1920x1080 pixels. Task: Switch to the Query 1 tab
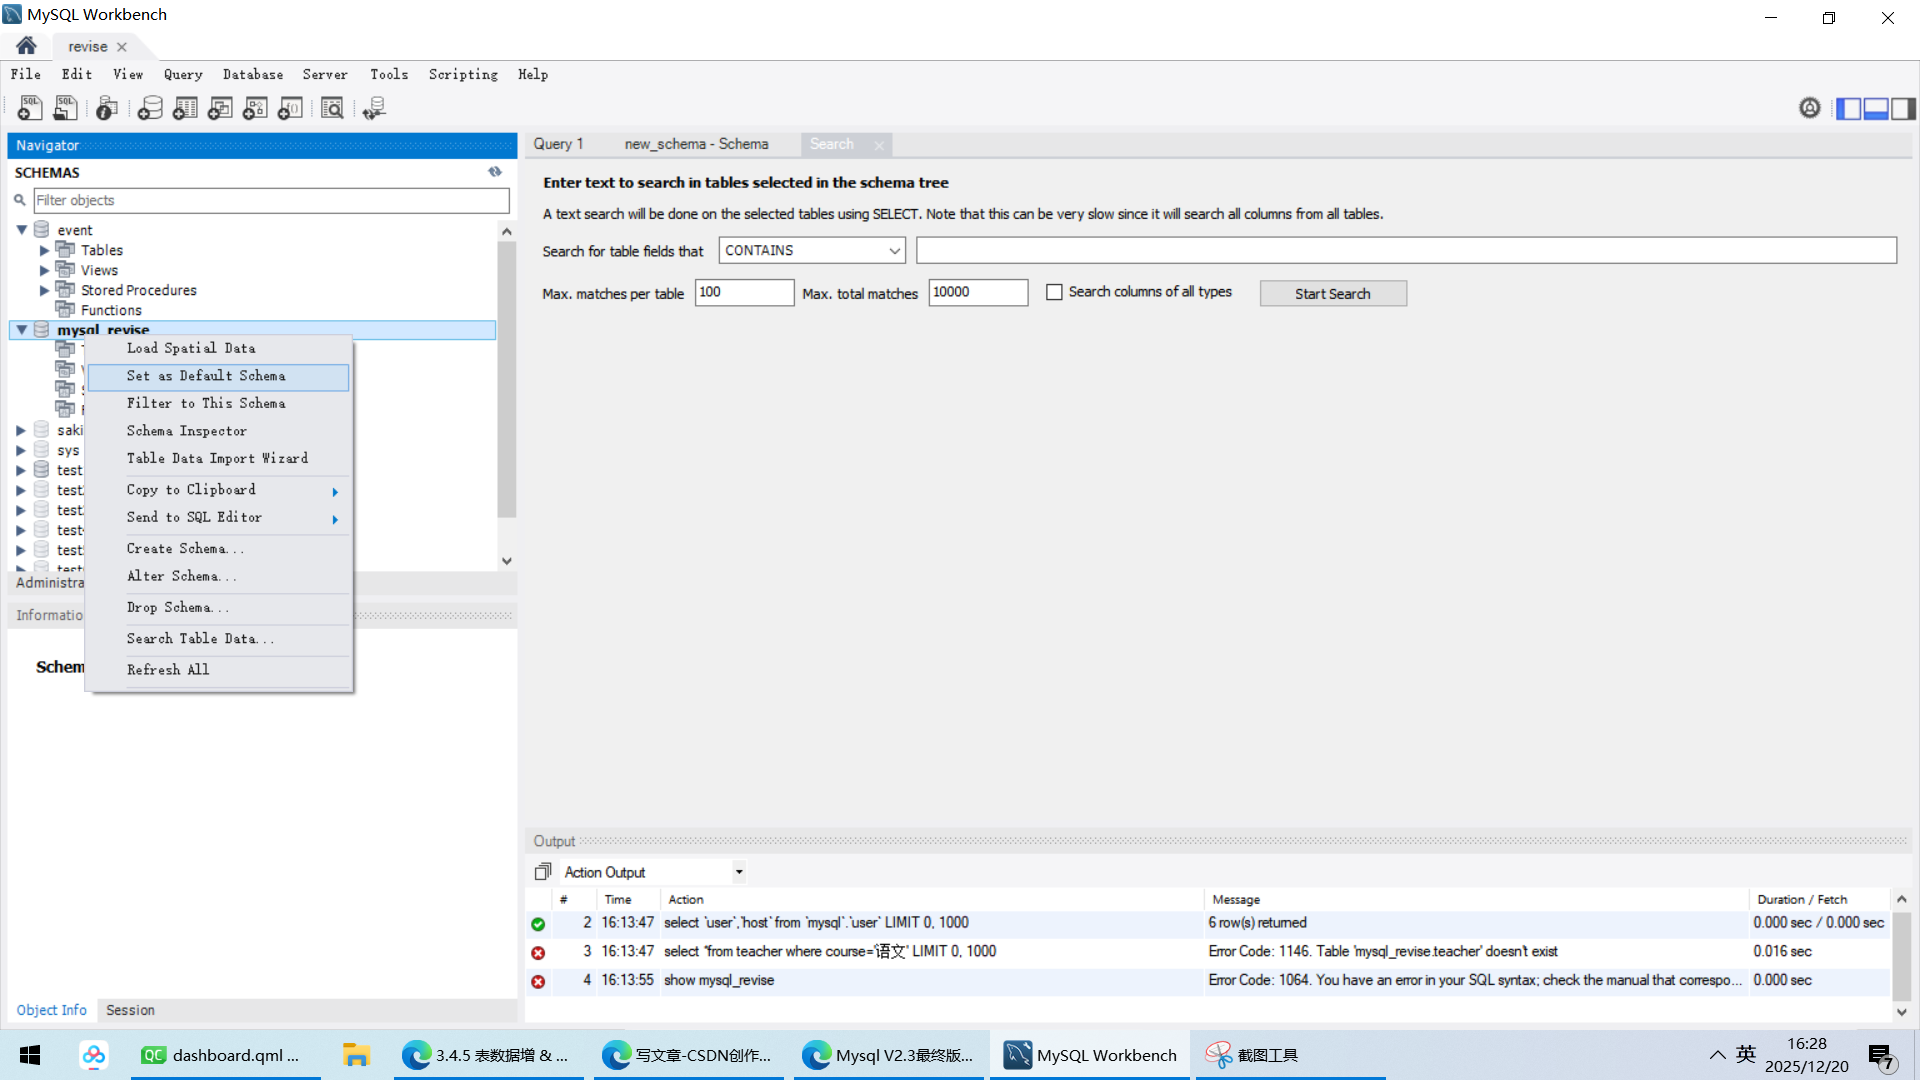point(558,144)
